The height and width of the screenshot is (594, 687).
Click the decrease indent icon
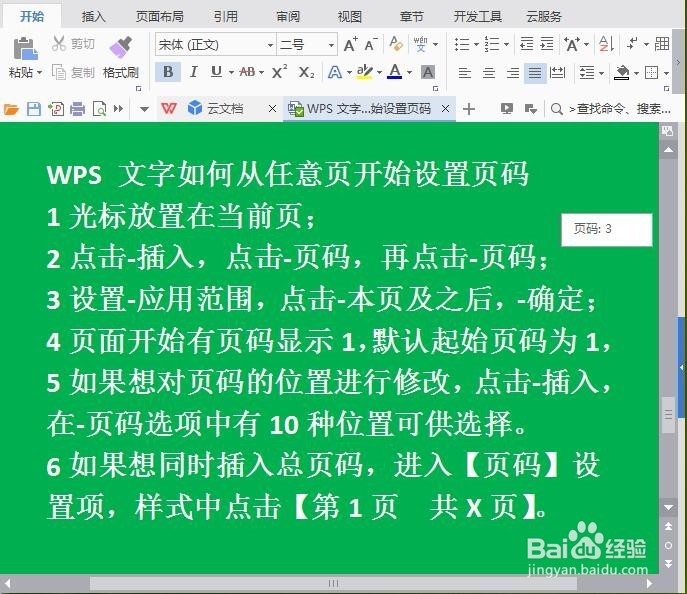526,44
